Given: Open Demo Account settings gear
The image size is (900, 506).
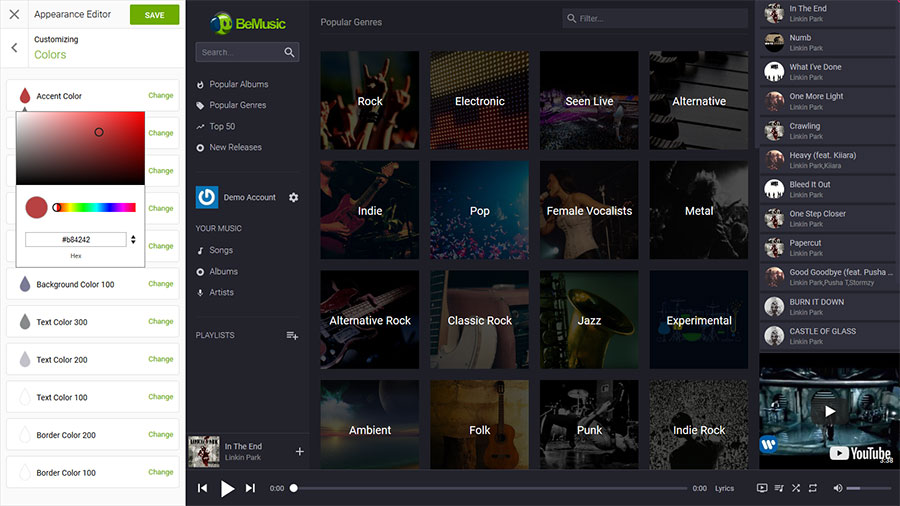Looking at the screenshot, I should click(293, 198).
